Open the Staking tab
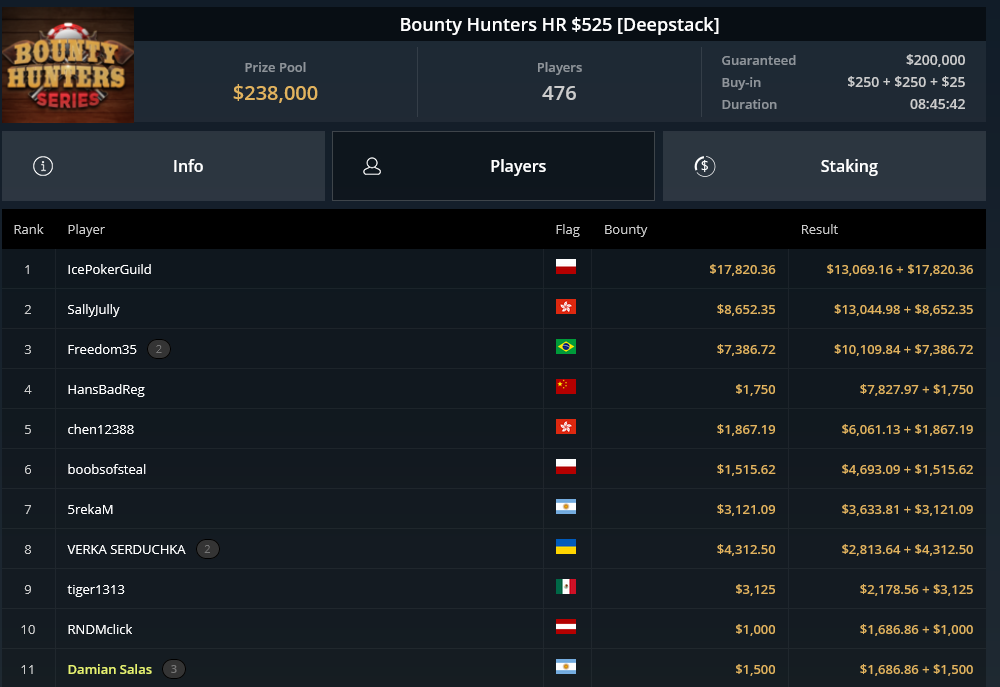This screenshot has width=1000, height=687. (824, 166)
